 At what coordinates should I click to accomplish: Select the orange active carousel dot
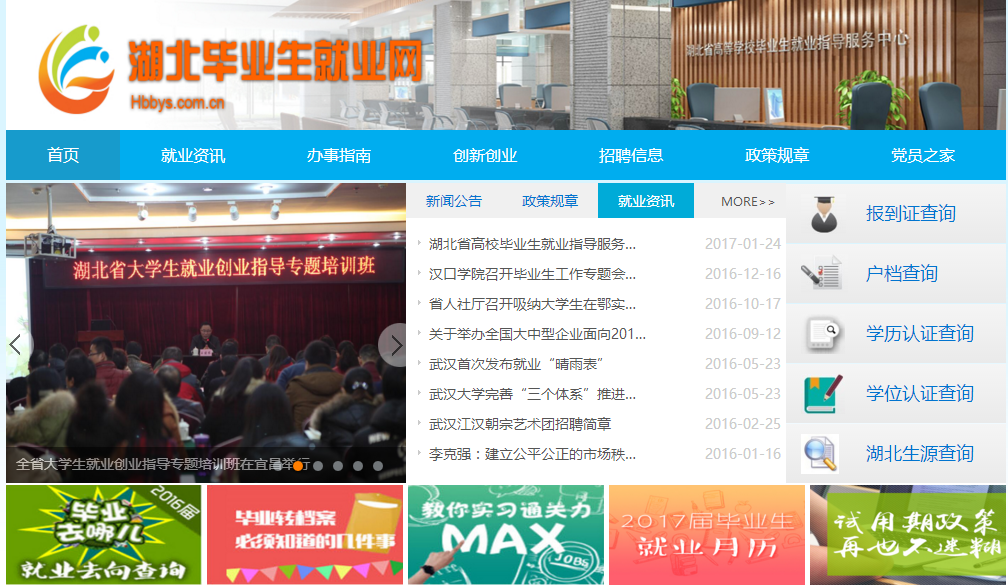click(x=298, y=466)
